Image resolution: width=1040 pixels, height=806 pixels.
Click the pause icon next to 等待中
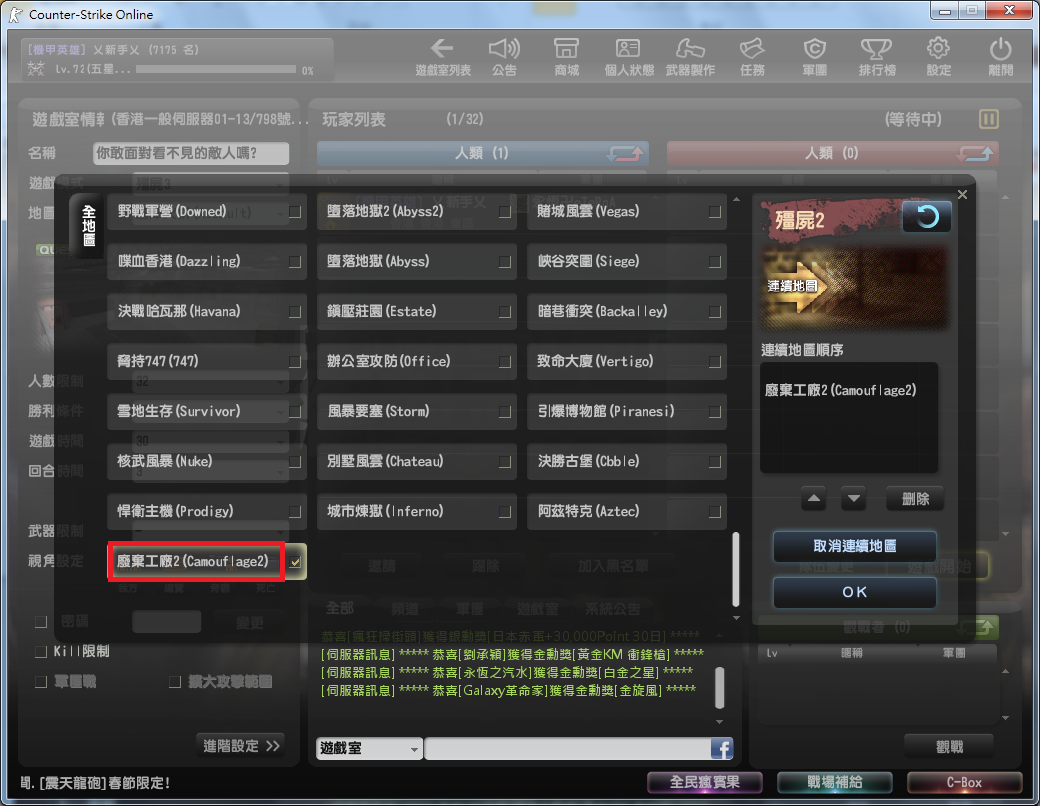tap(988, 119)
